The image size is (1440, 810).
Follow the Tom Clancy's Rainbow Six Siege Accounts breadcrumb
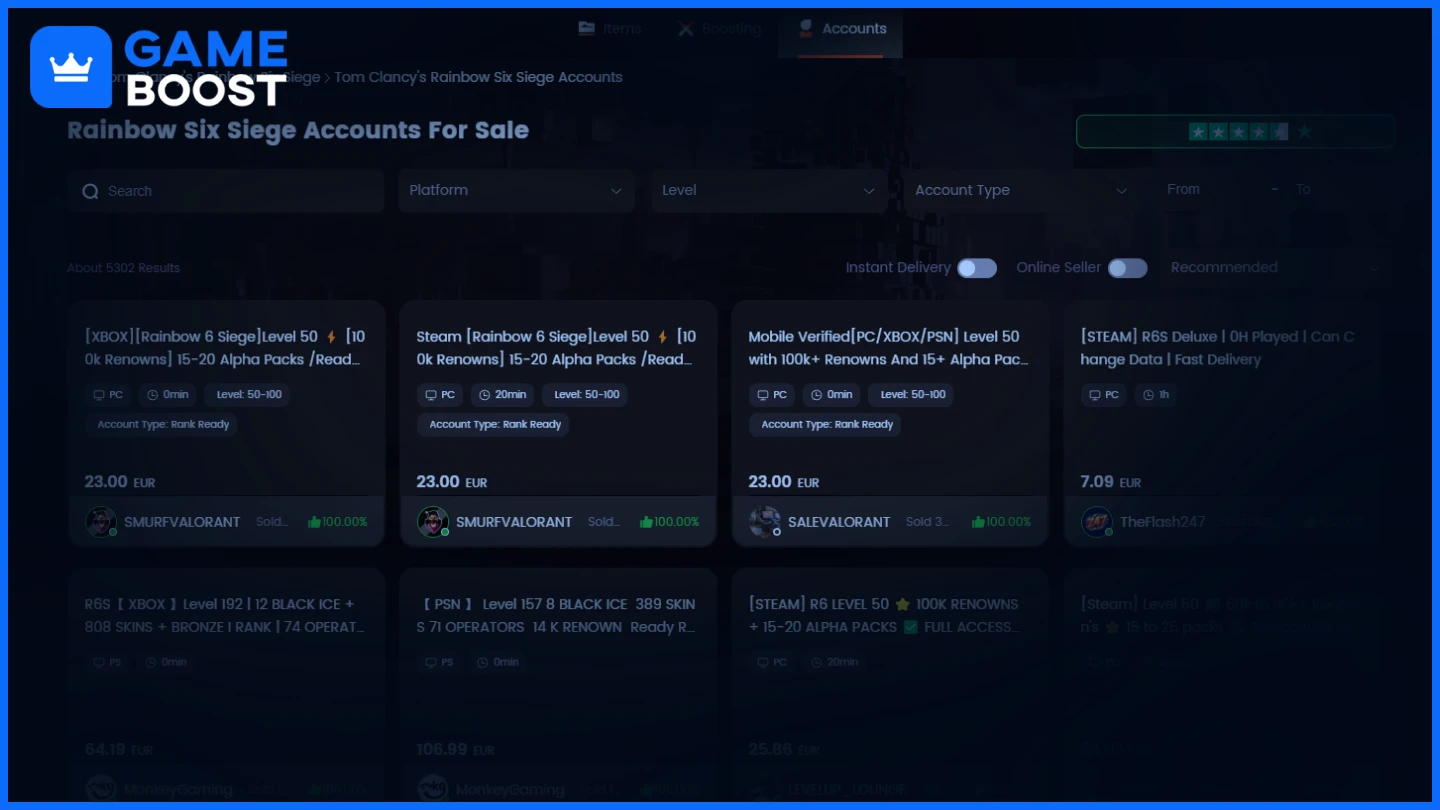coord(478,77)
